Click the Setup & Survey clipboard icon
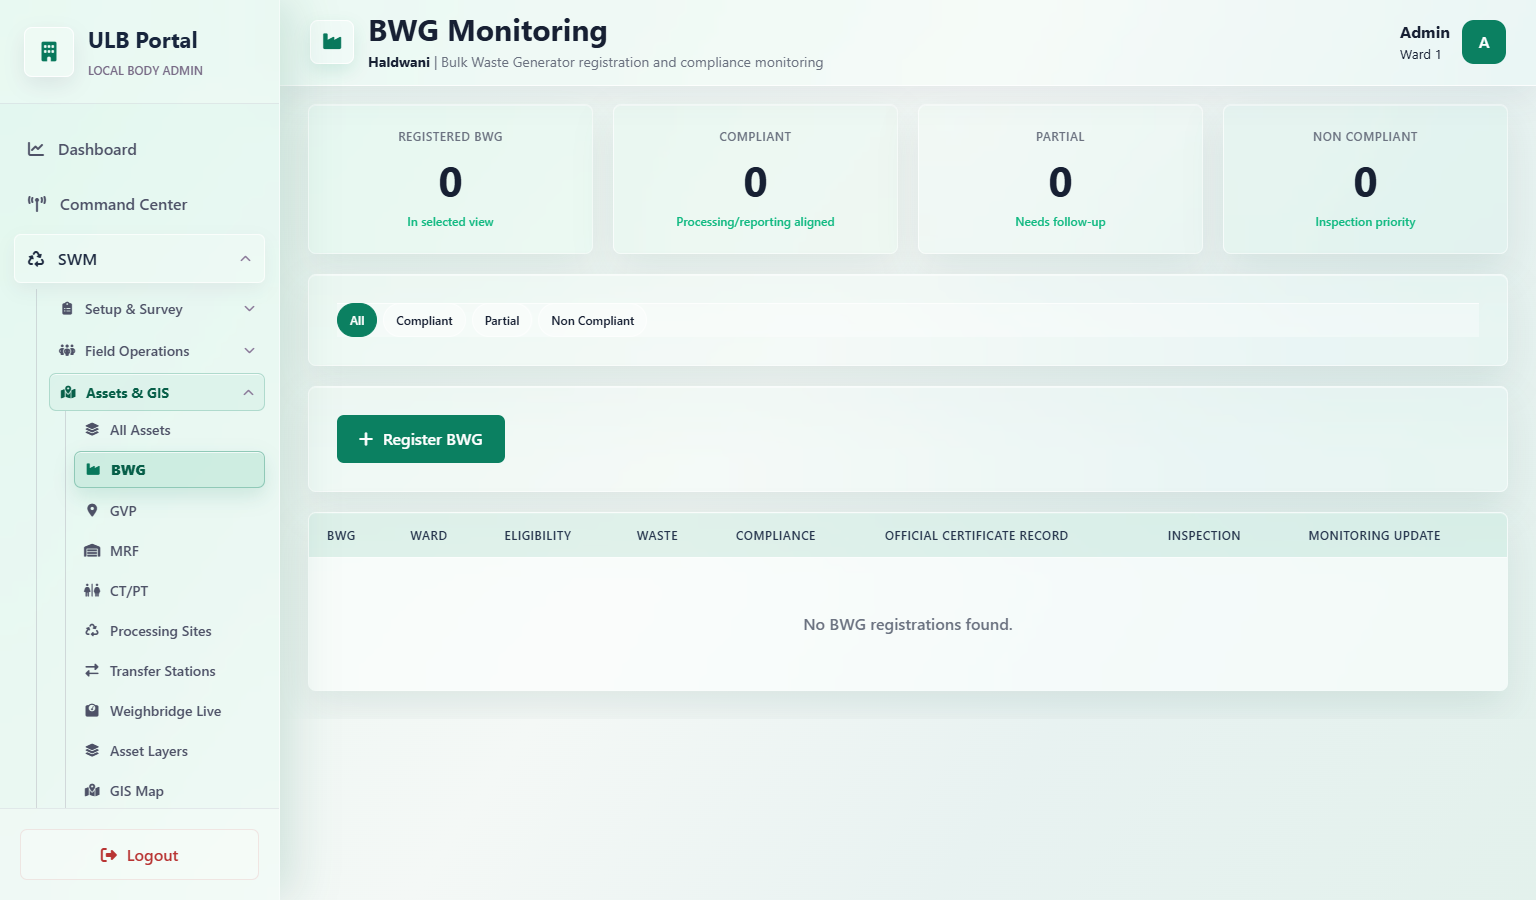1536x900 pixels. [67, 309]
